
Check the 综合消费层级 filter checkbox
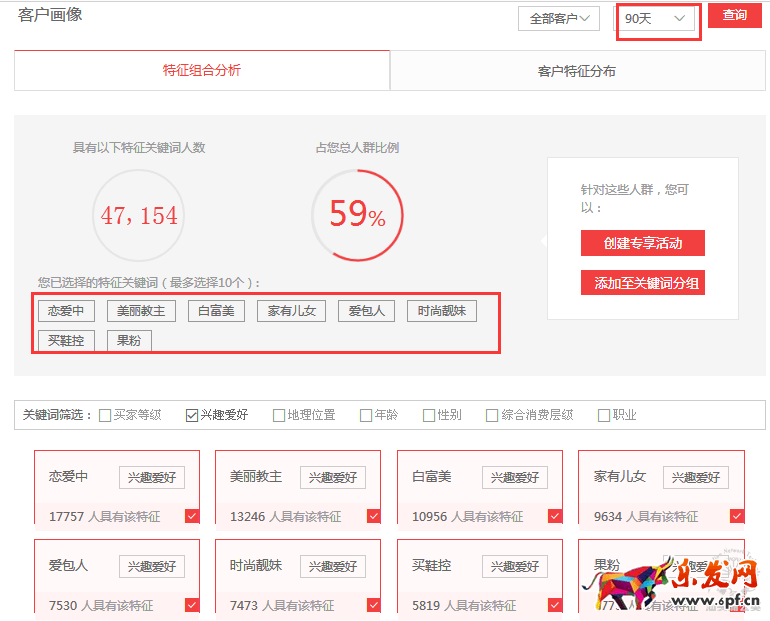(x=492, y=415)
